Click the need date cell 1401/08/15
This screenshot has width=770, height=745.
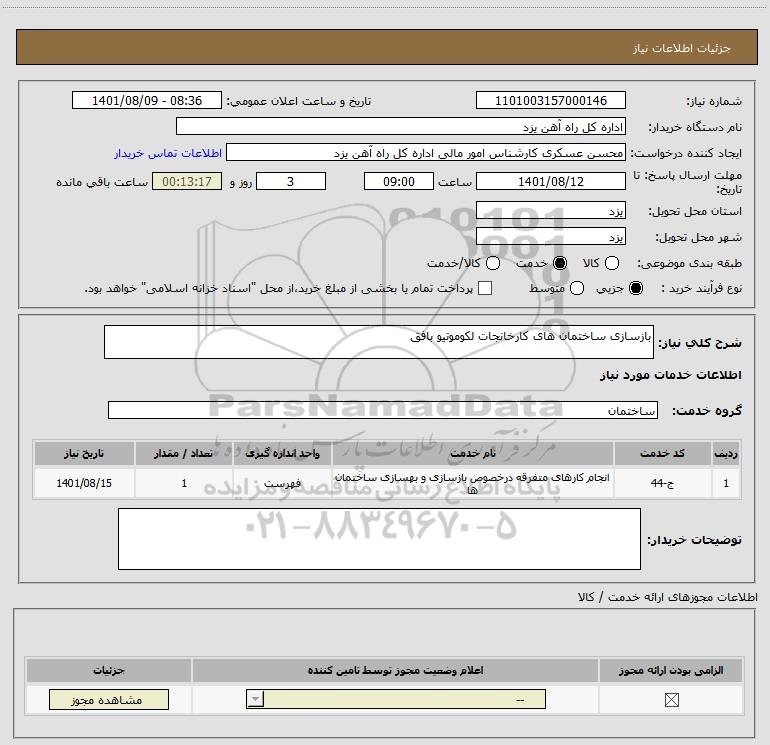[84, 483]
